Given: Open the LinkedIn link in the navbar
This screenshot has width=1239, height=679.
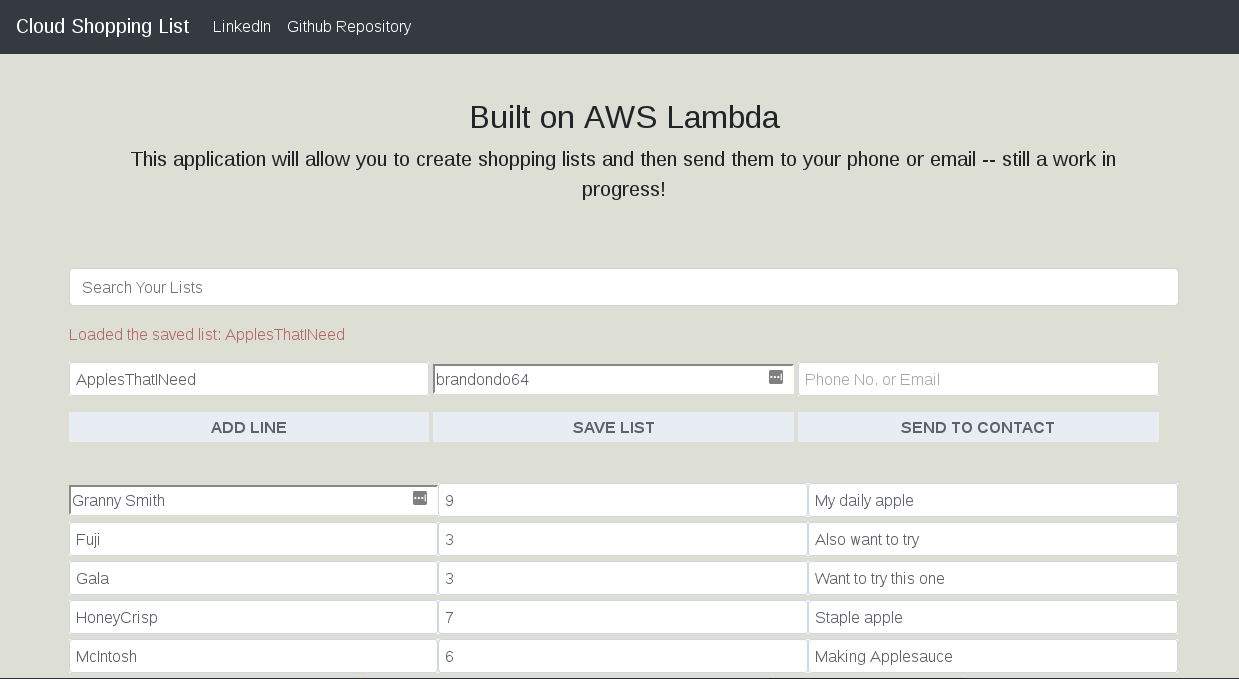Looking at the screenshot, I should click(x=241, y=27).
